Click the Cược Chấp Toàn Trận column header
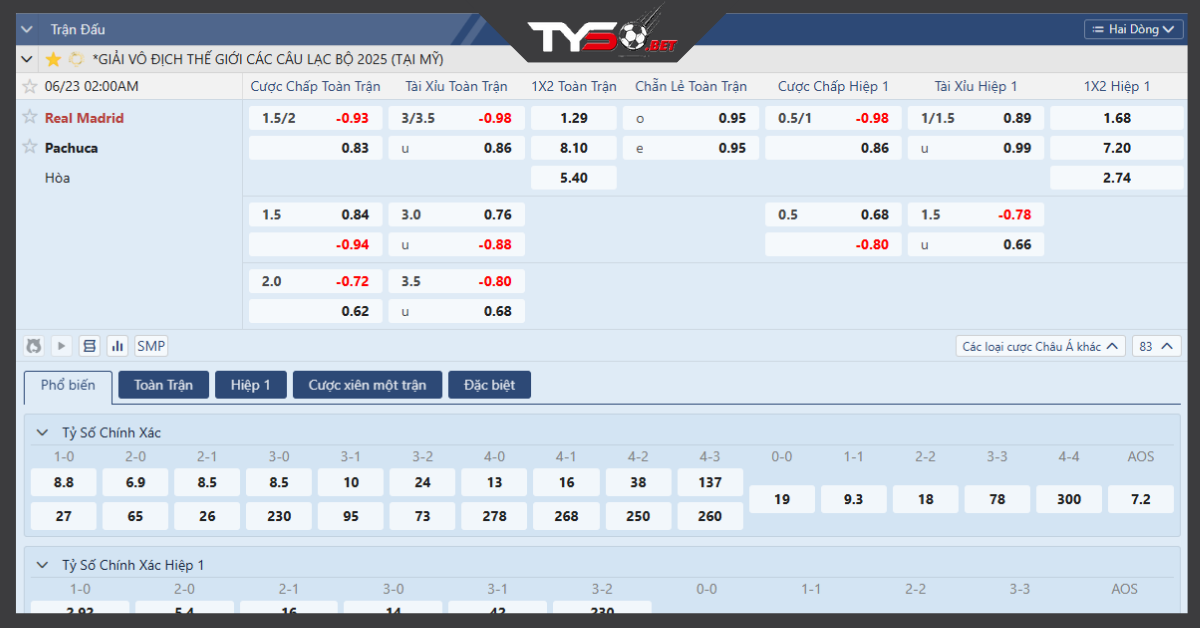This screenshot has width=1200, height=628. click(x=315, y=87)
